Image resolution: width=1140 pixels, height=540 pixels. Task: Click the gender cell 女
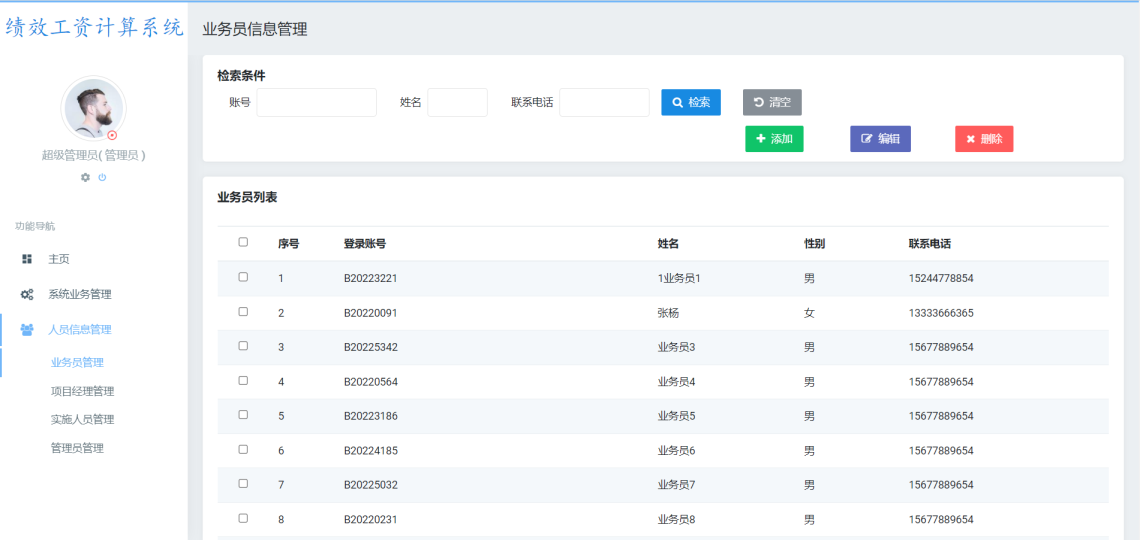pos(808,313)
